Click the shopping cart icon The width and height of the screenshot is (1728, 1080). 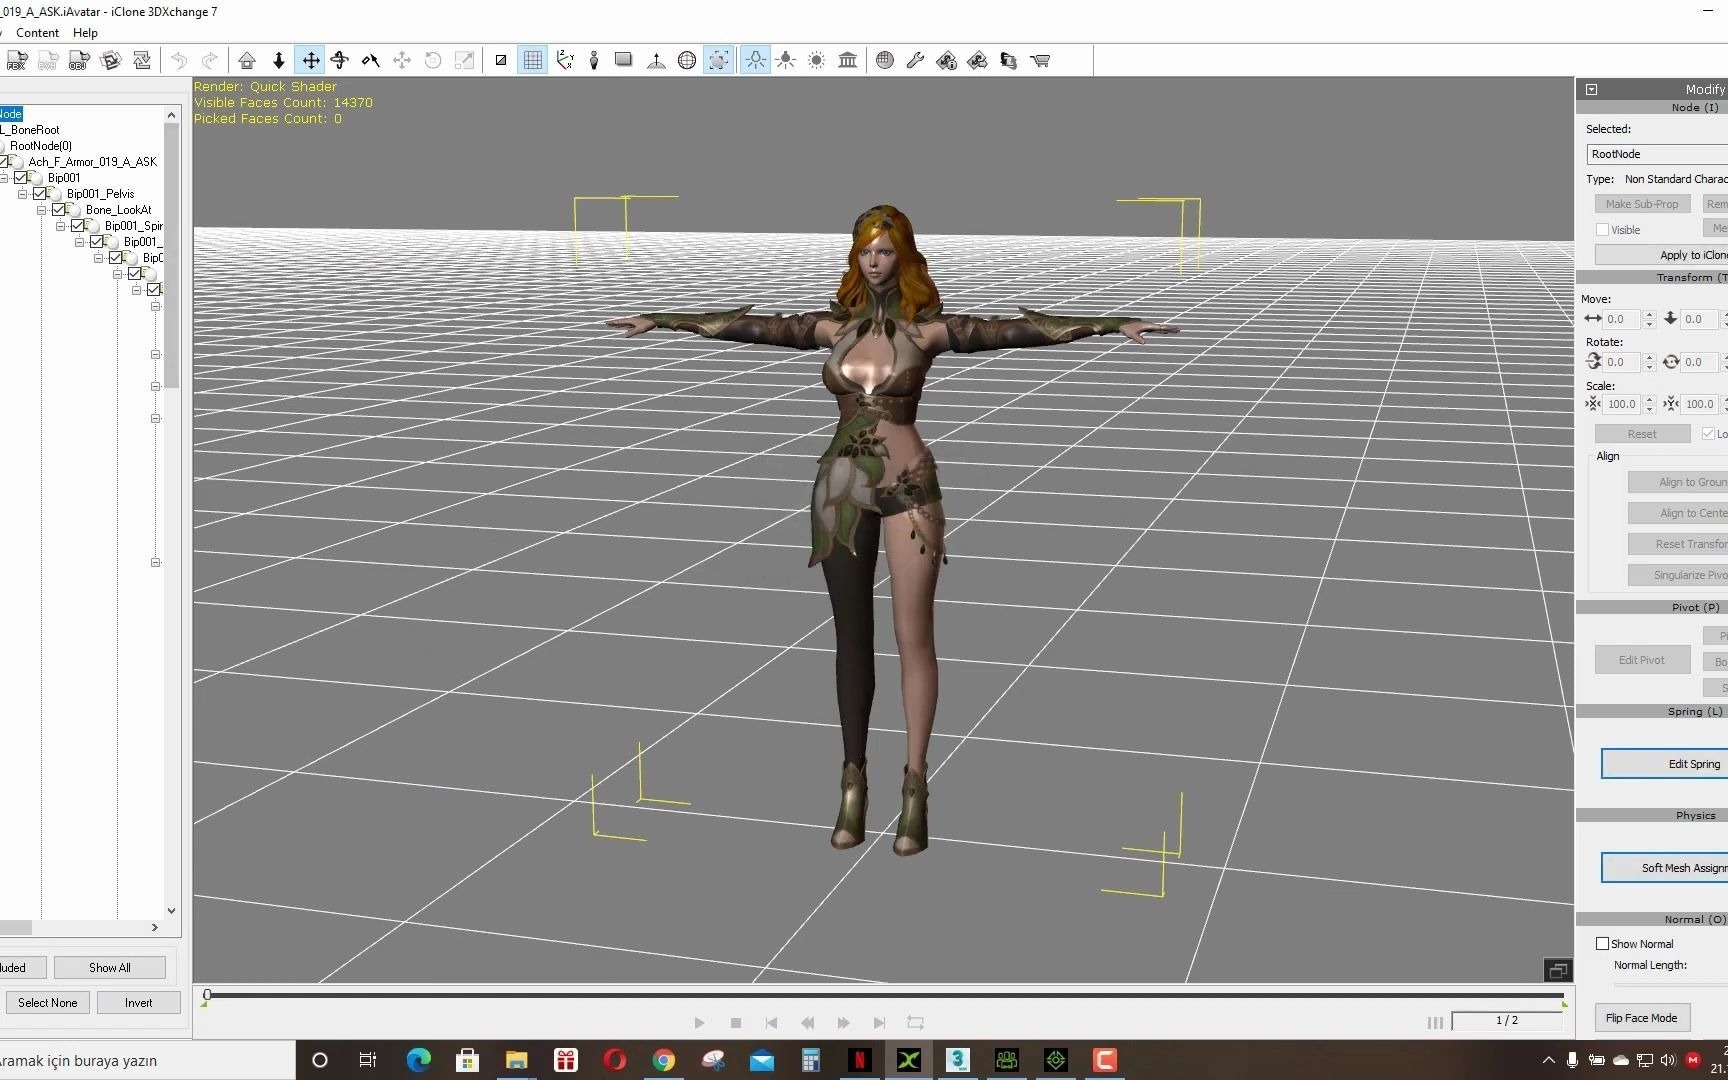coord(1040,61)
